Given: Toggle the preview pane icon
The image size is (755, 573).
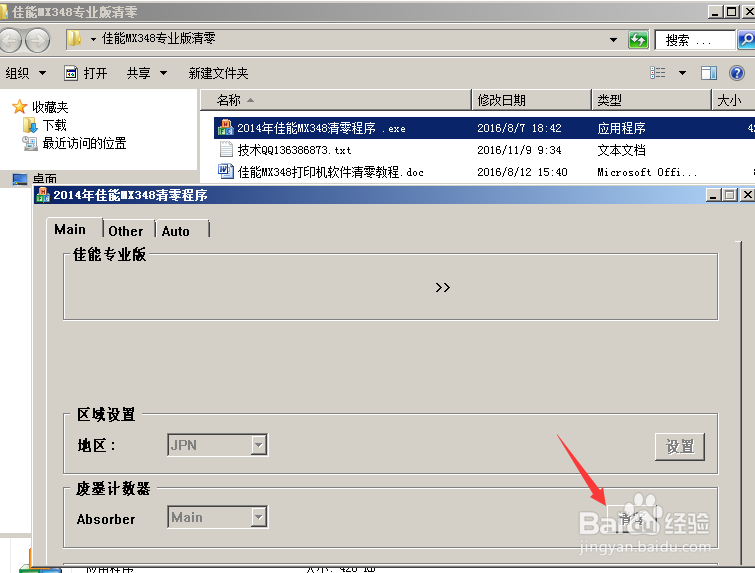Looking at the screenshot, I should (709, 73).
